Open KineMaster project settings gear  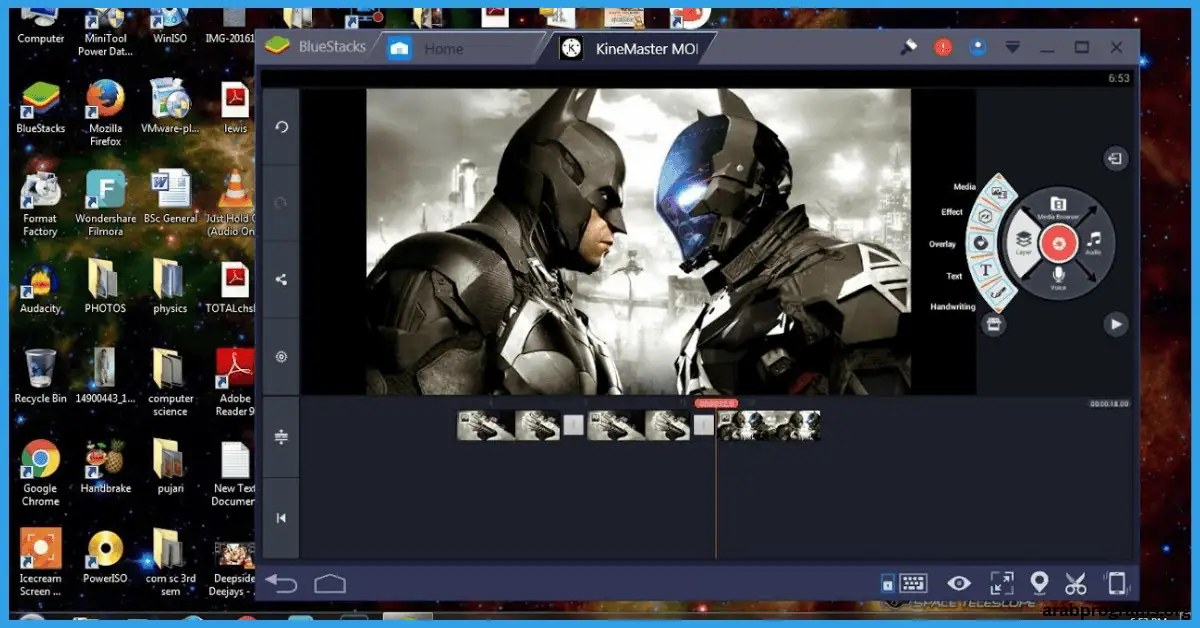point(281,357)
